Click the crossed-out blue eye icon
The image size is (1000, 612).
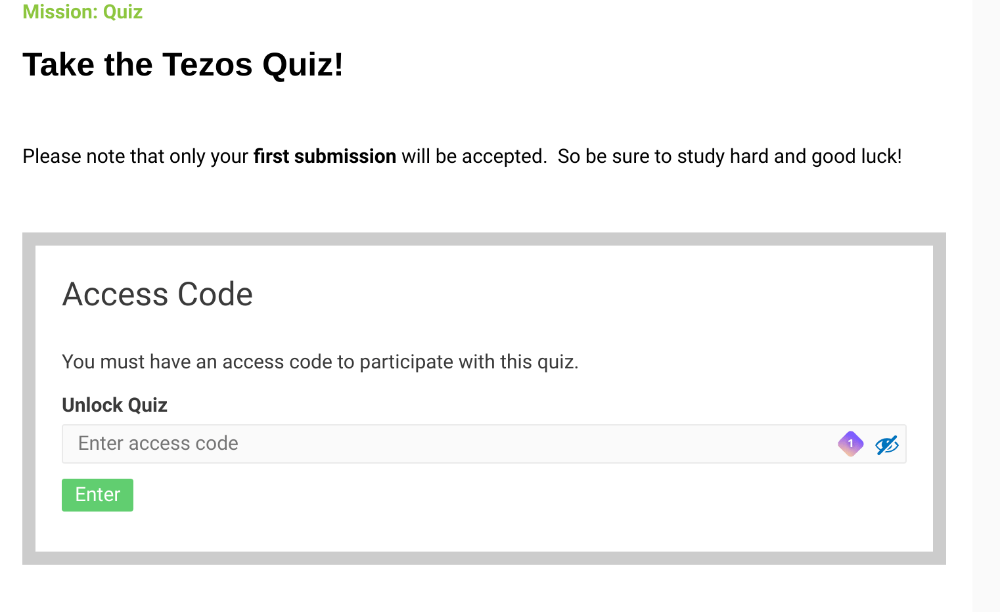[x=886, y=444]
